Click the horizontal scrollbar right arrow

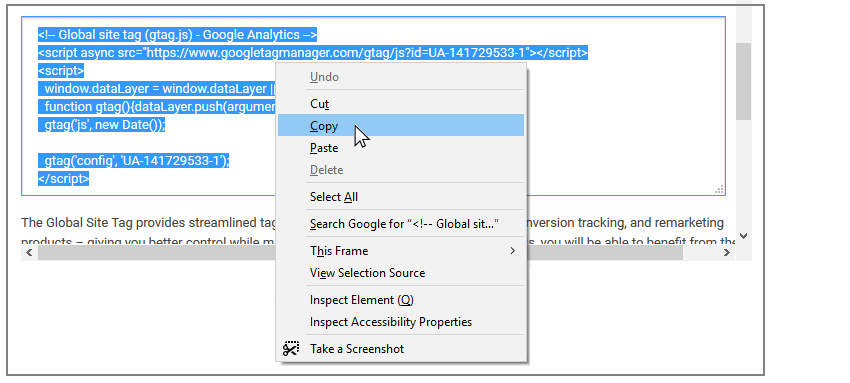coord(727,252)
